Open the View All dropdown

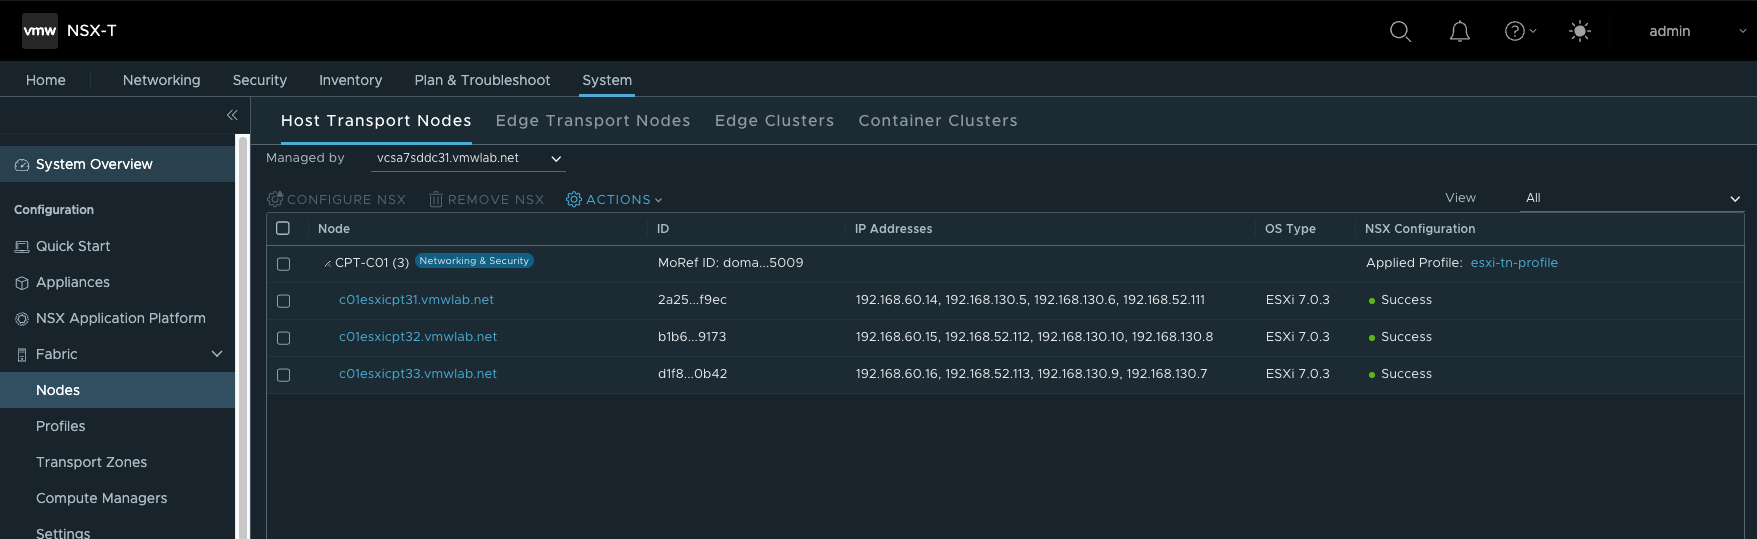tap(1632, 198)
